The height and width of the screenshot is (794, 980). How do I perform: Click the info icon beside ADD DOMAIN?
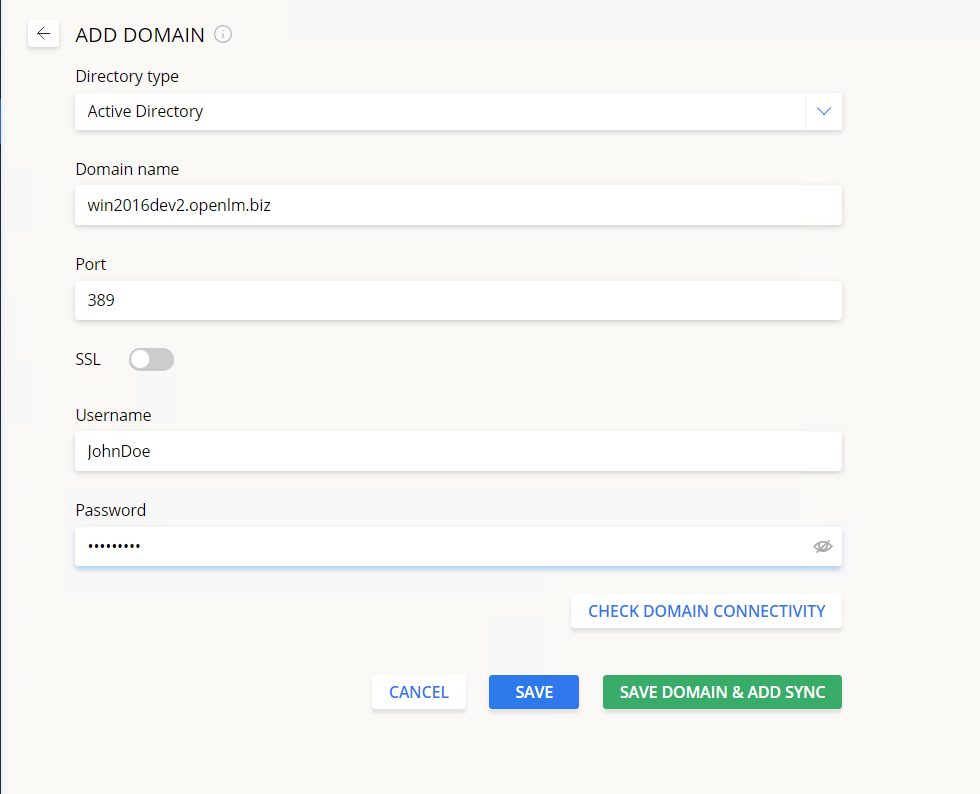(223, 35)
